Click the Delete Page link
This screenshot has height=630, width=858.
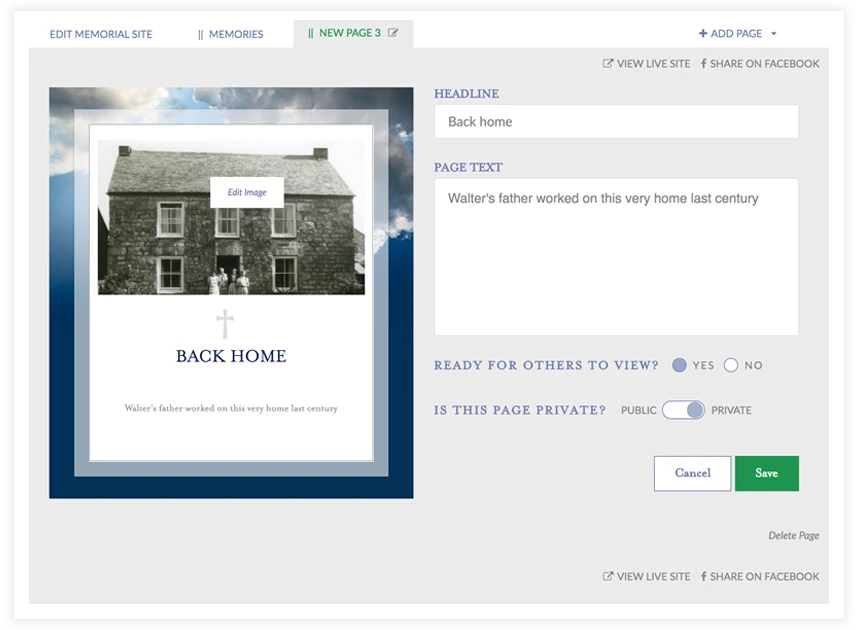793,536
